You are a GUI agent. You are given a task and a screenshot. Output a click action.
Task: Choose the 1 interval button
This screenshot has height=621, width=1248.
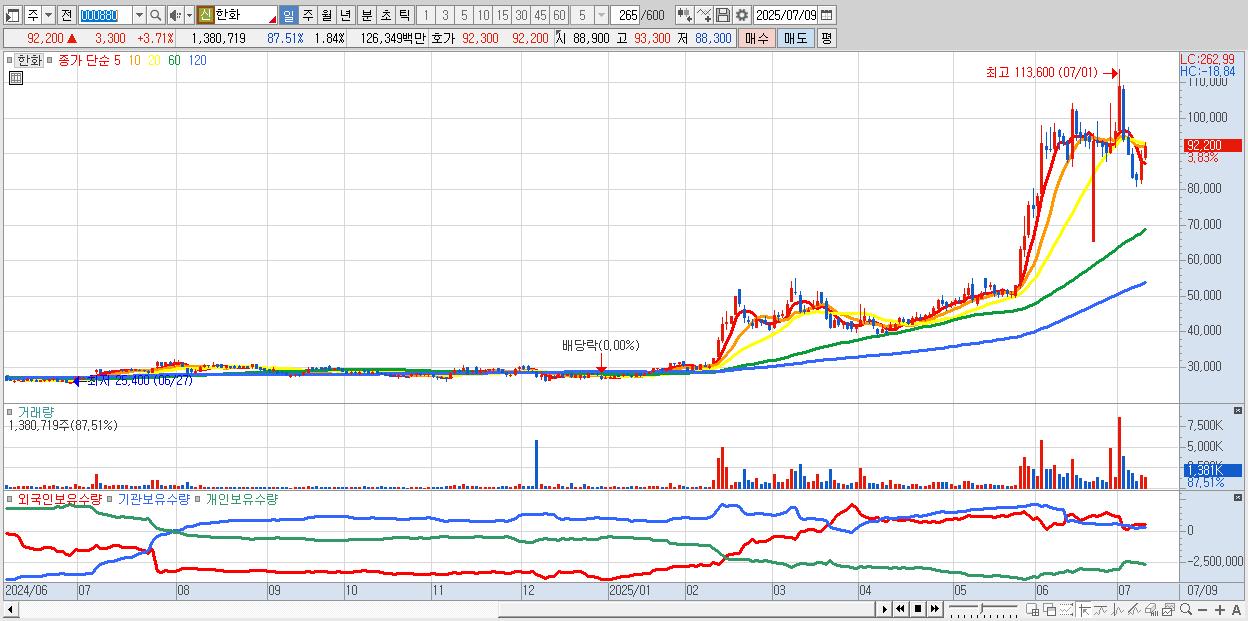point(426,16)
